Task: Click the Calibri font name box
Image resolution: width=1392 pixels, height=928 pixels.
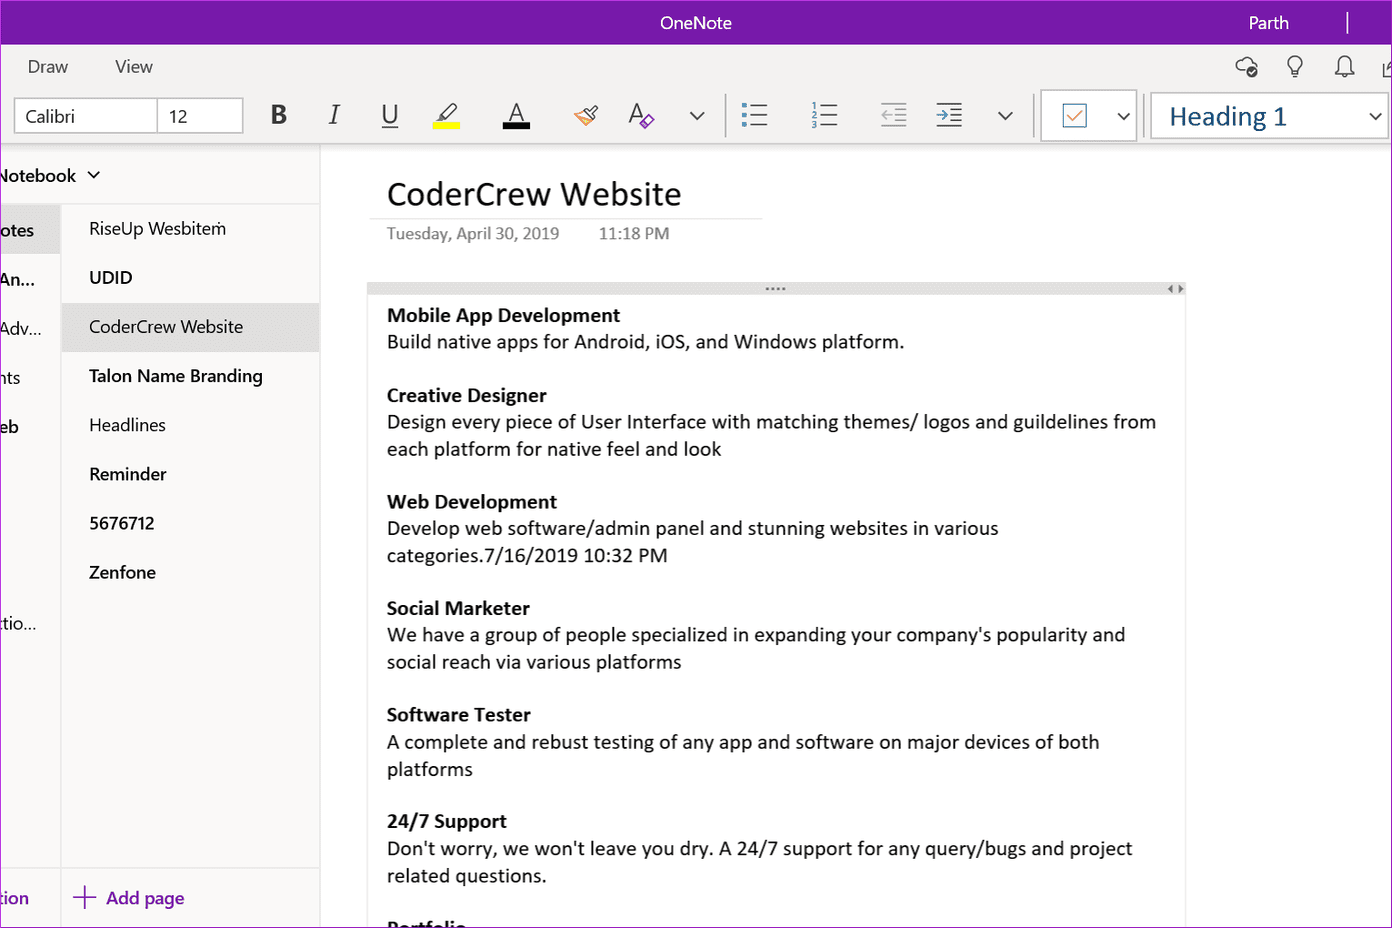Action: click(x=86, y=116)
